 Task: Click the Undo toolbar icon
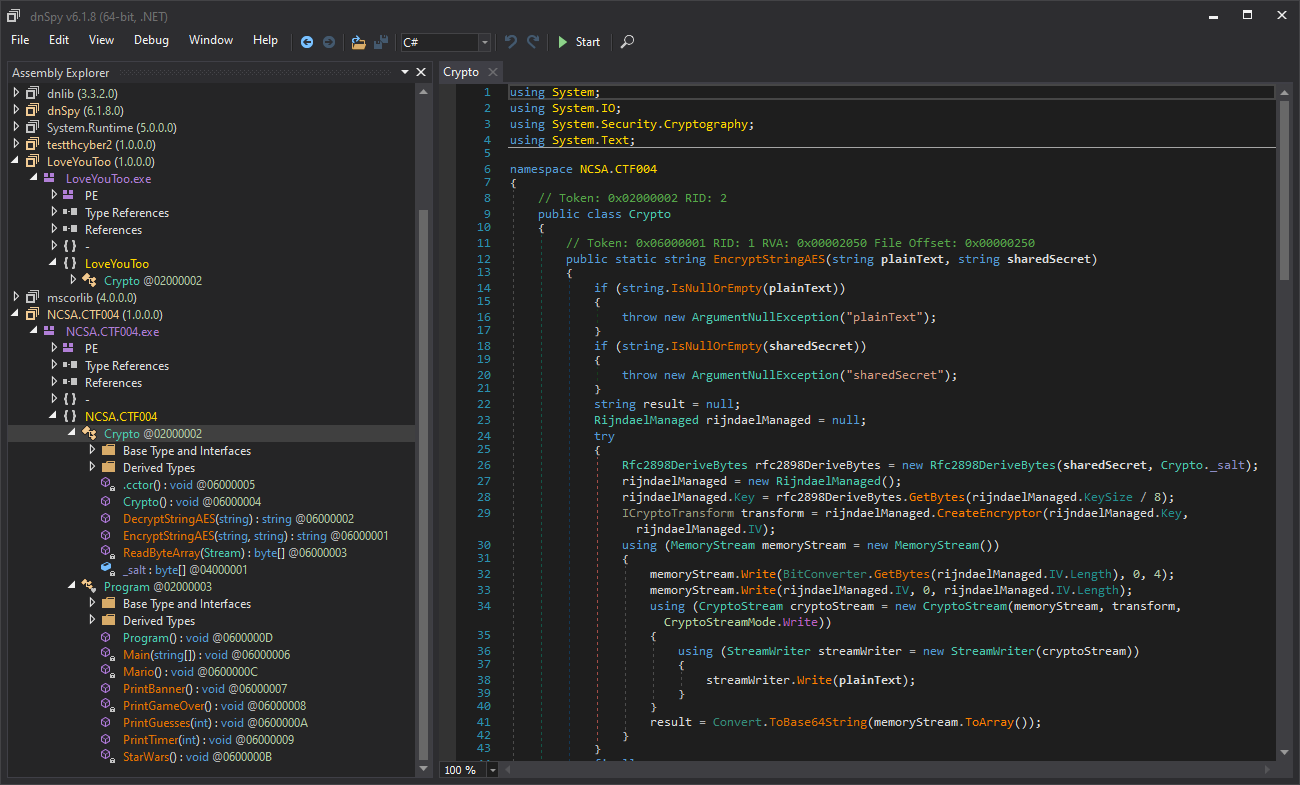click(511, 42)
